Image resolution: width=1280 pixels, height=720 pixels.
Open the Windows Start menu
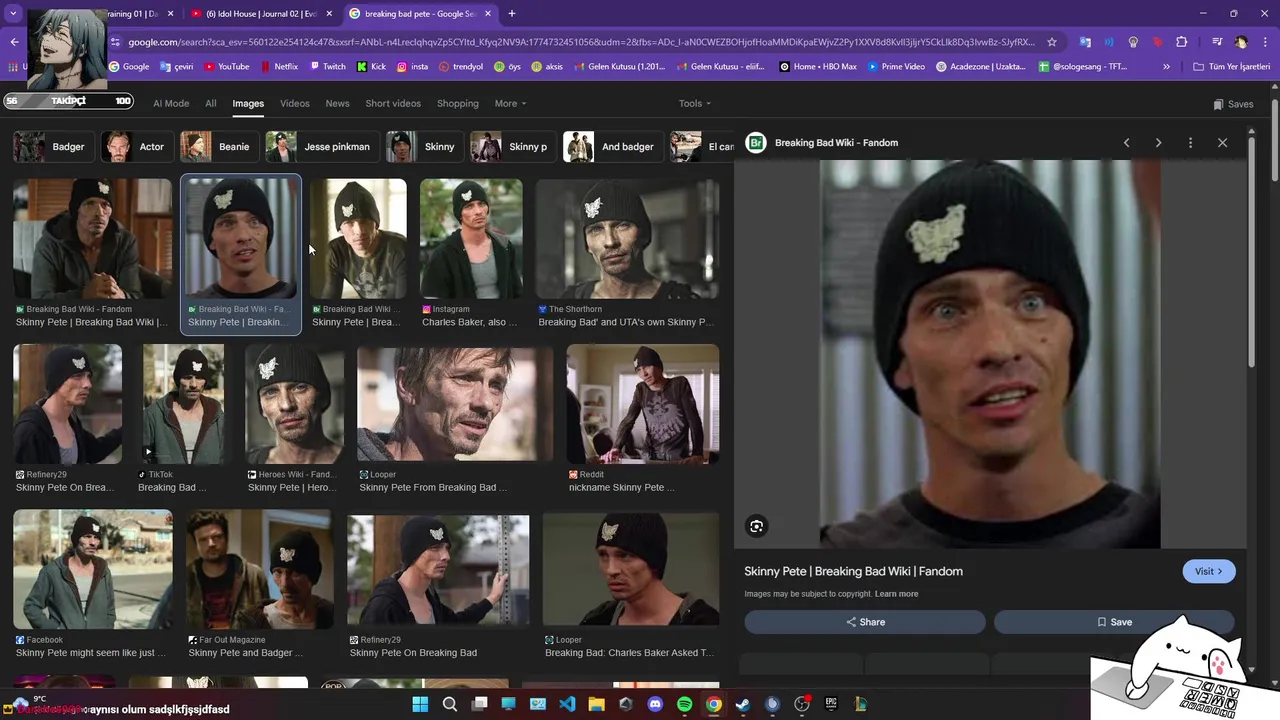[420, 704]
